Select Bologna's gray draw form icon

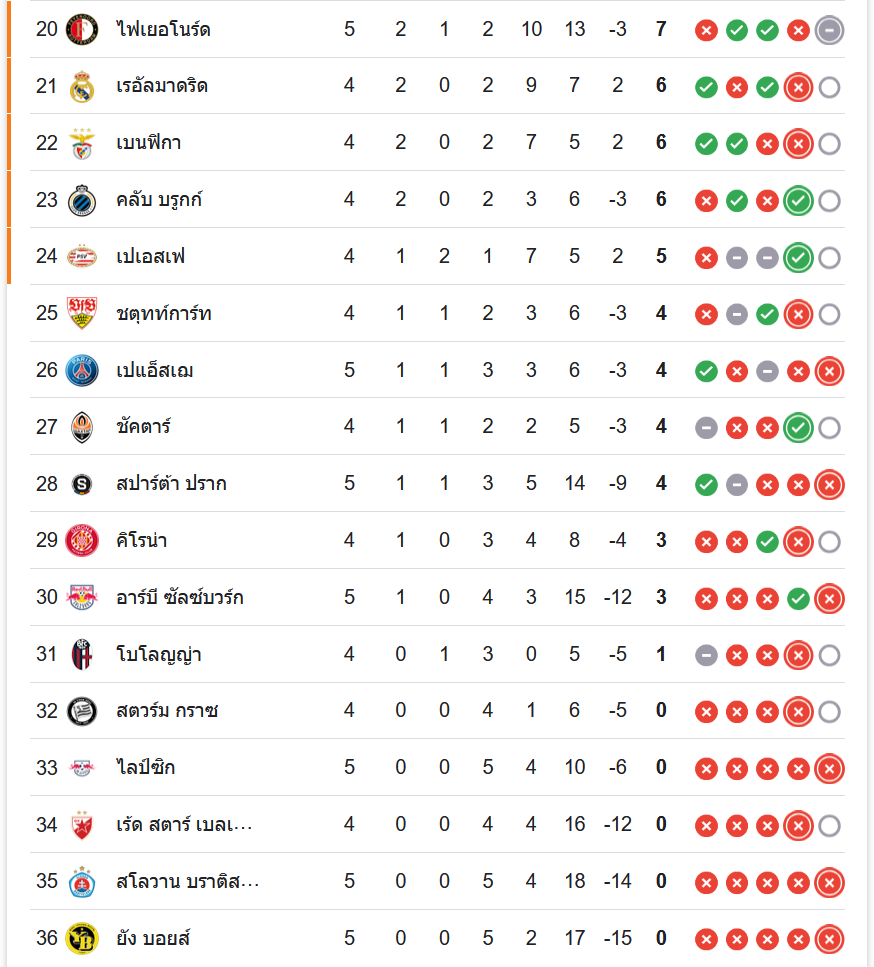(706, 656)
